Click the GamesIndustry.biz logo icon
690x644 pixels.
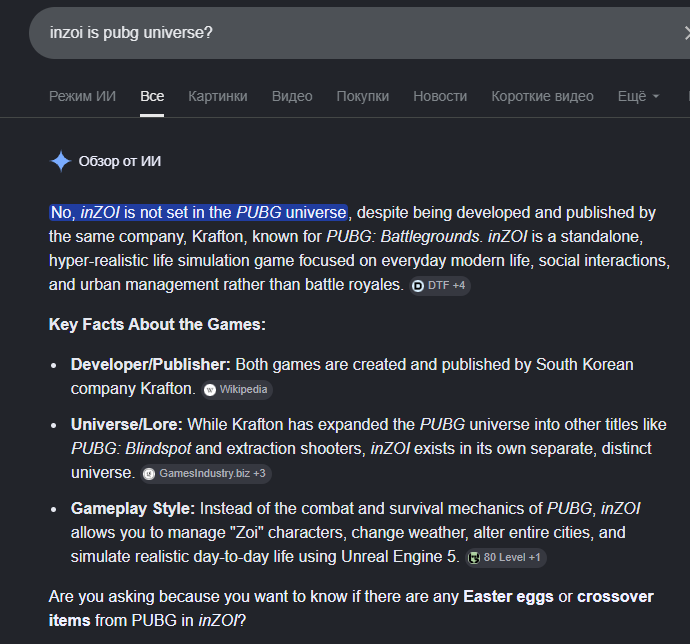click(x=149, y=474)
